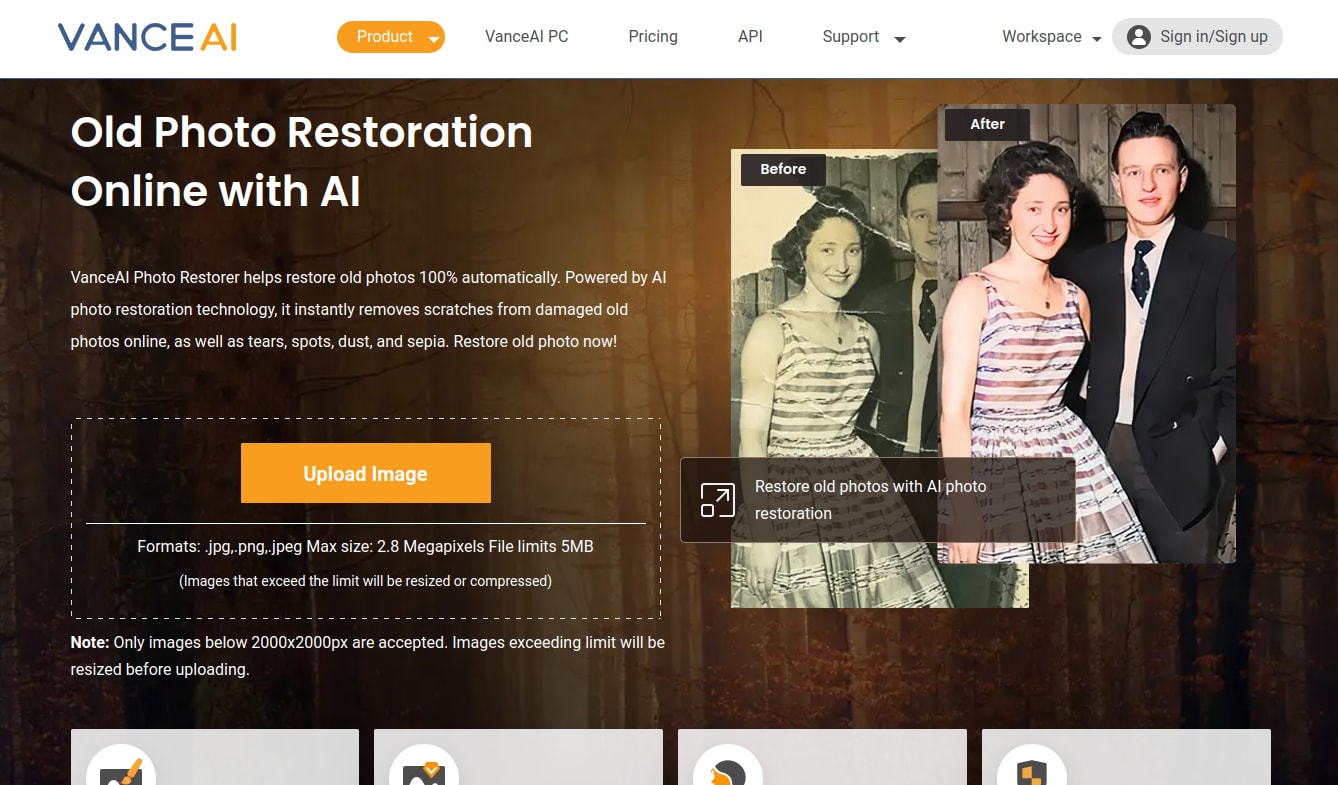This screenshot has height=785, width=1338.
Task: Go to VanceAI PC page
Action: pos(527,37)
